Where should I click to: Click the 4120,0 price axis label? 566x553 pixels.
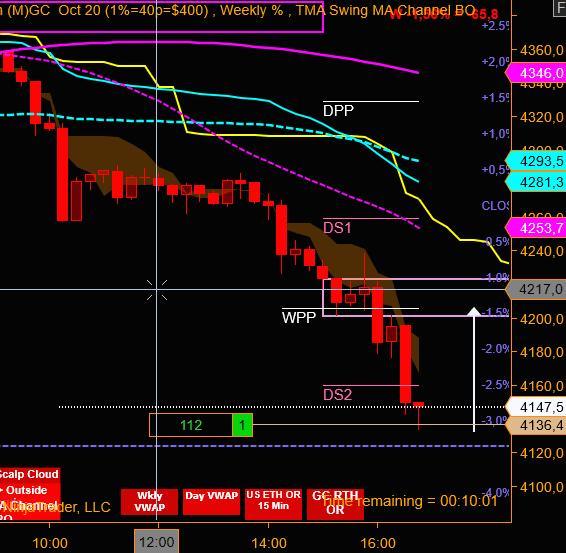(541, 453)
